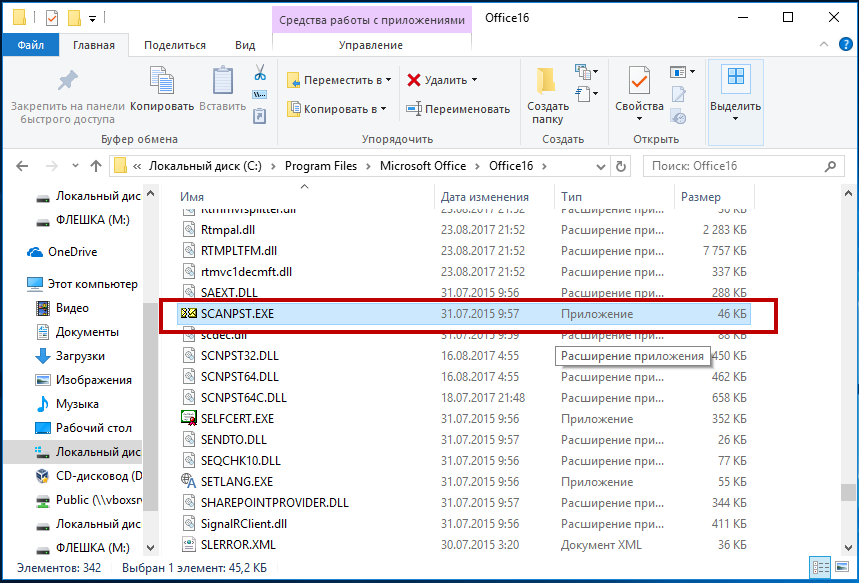
Task: Open the Выделить selection menu
Action: pyautogui.click(x=735, y=102)
